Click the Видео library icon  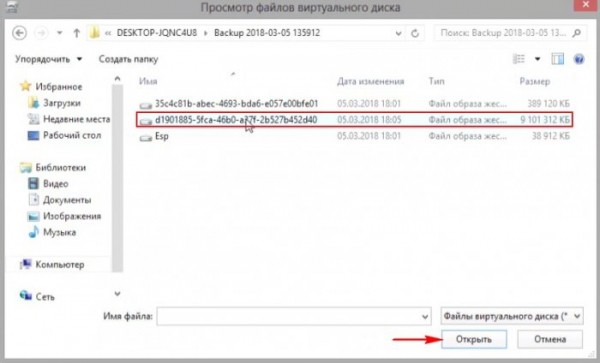click(x=34, y=184)
